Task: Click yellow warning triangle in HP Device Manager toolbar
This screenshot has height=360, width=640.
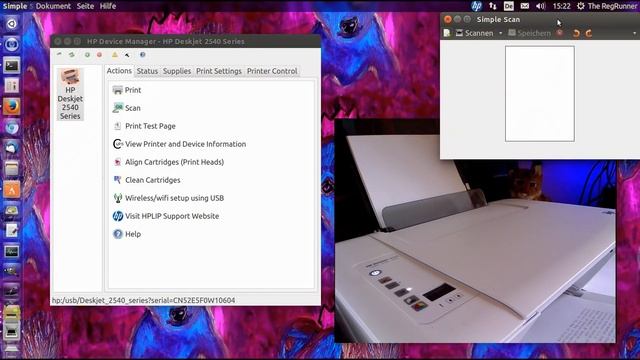Action: click(115, 54)
